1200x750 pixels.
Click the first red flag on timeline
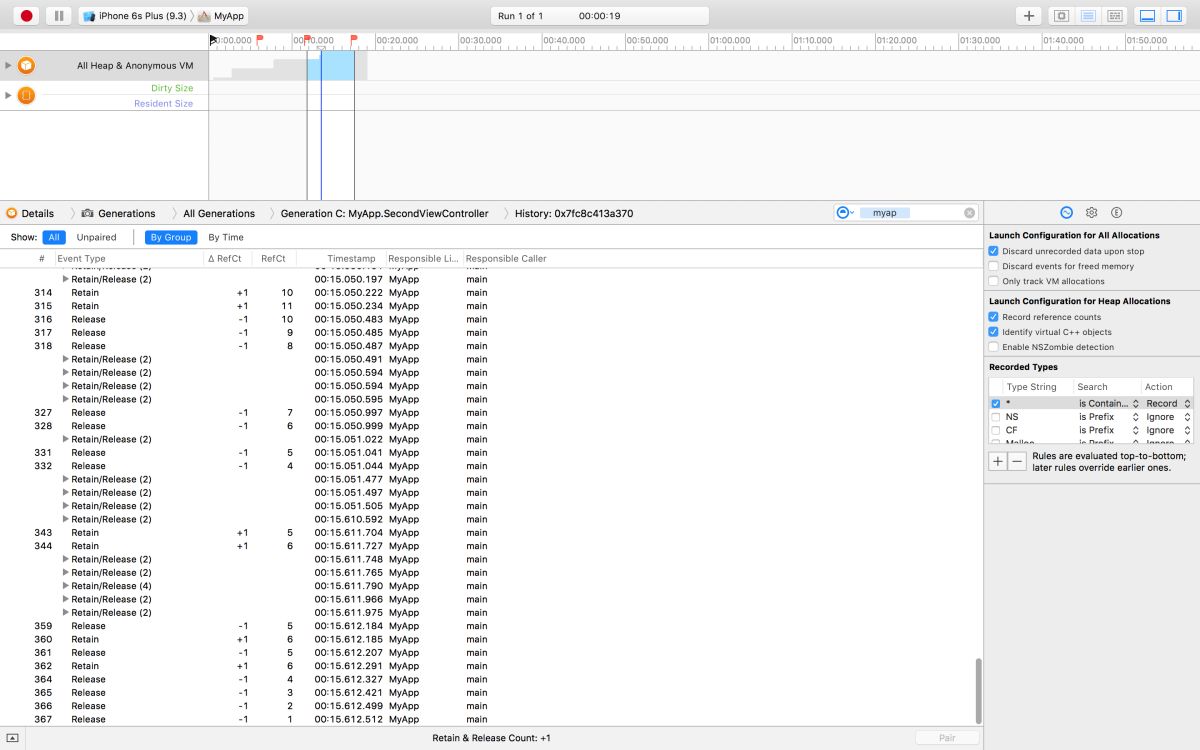260,39
